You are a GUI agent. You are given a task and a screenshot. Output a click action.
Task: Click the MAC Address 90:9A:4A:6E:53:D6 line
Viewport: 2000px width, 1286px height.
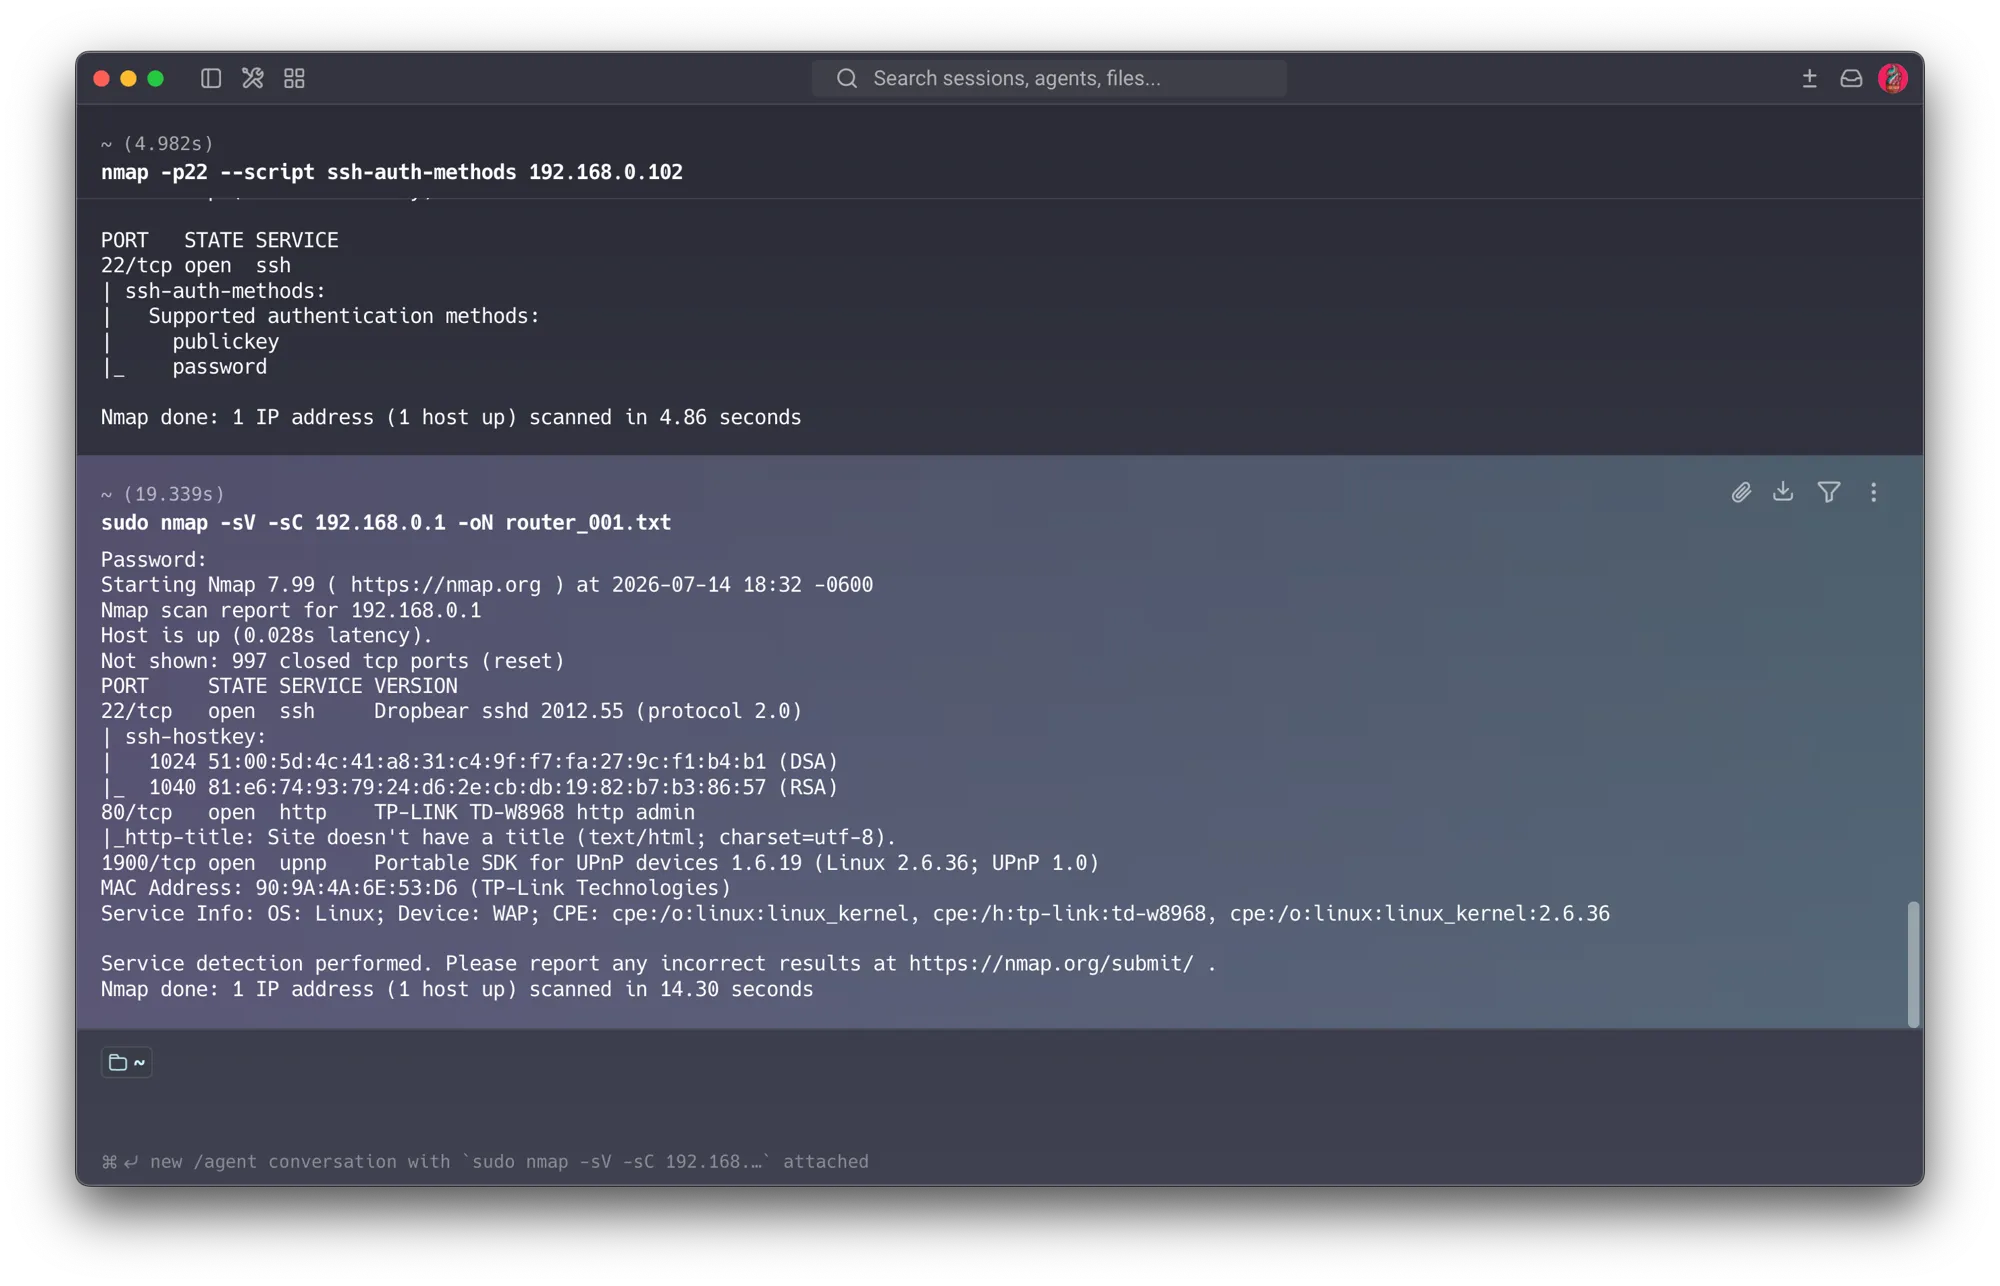[x=416, y=888]
